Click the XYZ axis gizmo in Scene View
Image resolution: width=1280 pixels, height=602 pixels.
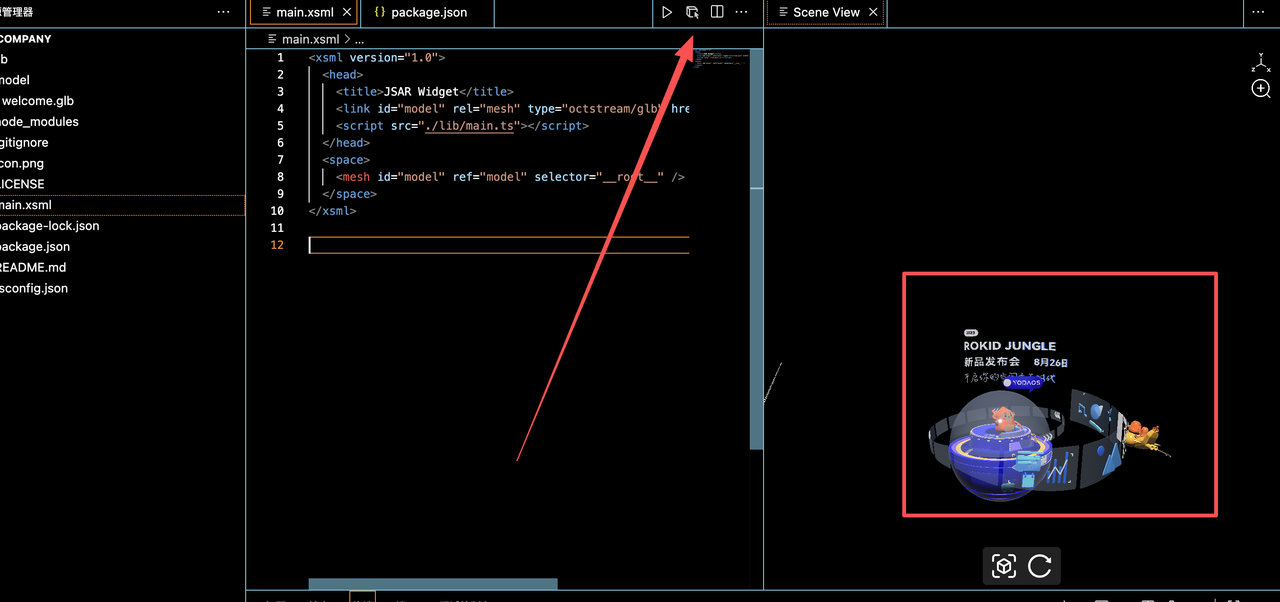[1261, 63]
